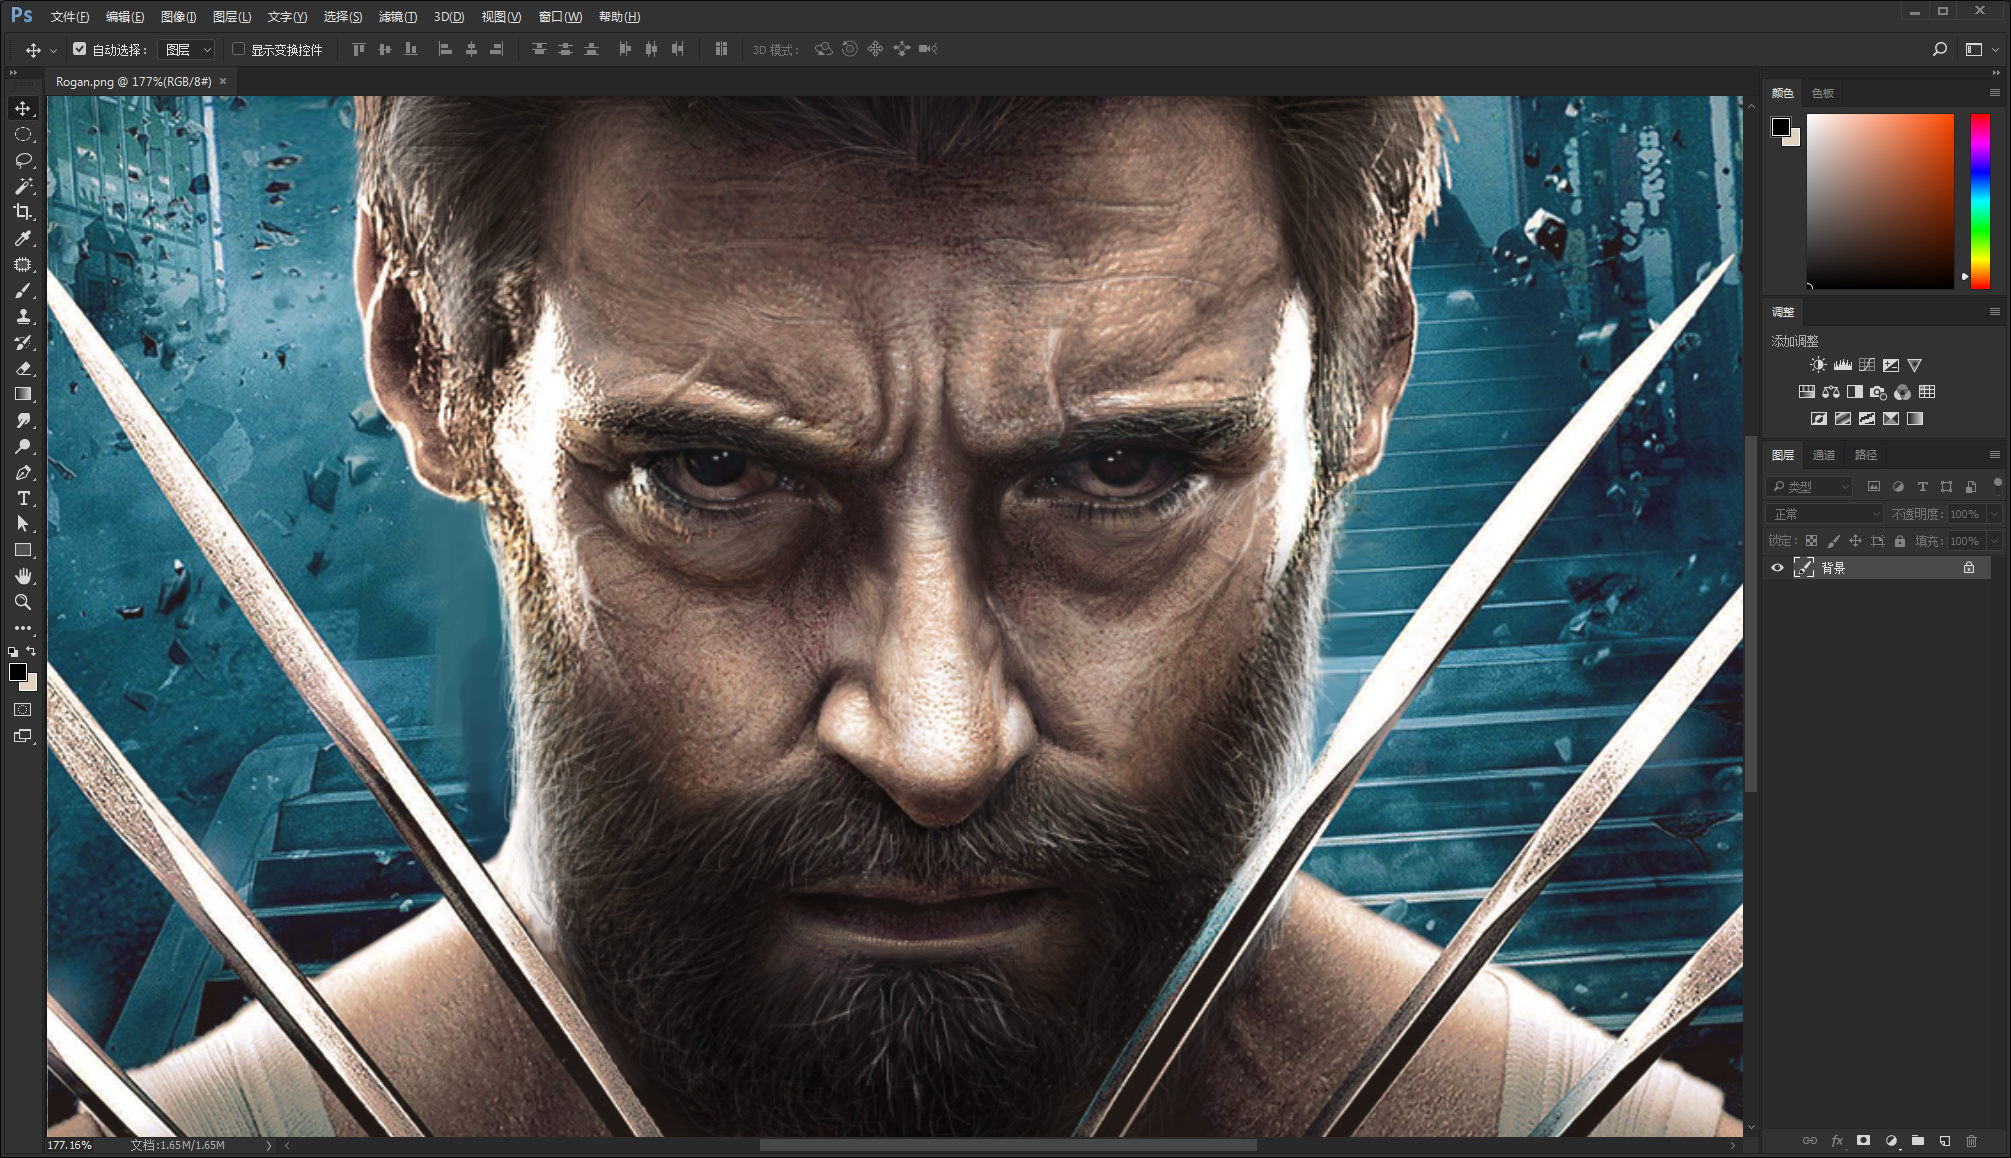The image size is (2011, 1158).
Task: Switch to the 通道 tab
Action: coord(1824,455)
